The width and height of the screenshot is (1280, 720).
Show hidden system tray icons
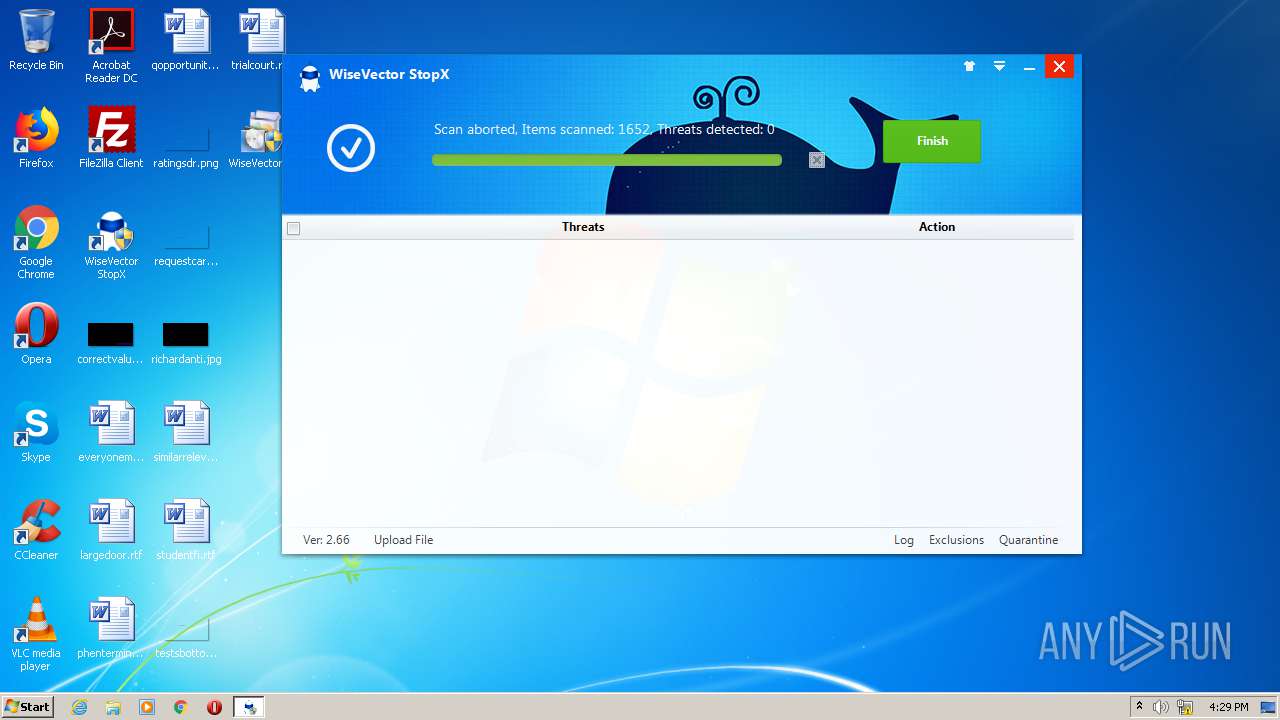(1139, 706)
